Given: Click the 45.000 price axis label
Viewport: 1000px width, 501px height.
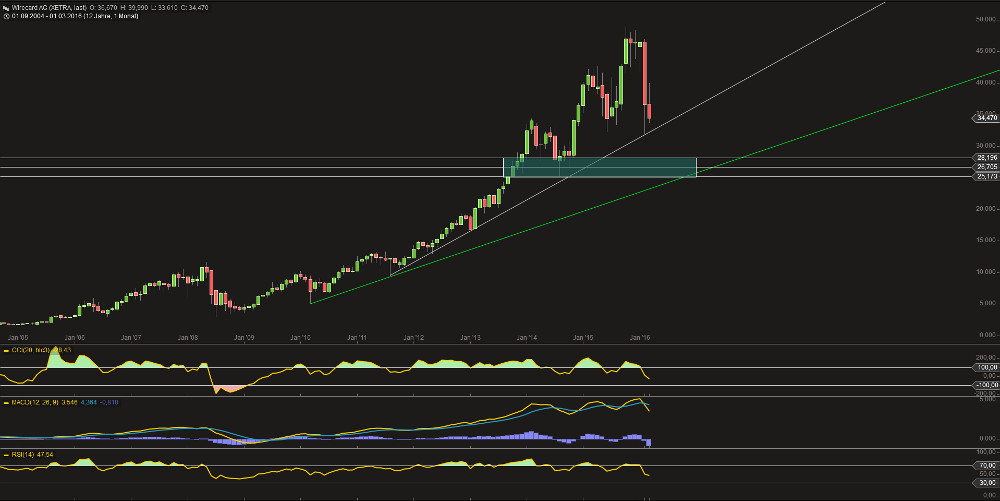Looking at the screenshot, I should 986,51.
